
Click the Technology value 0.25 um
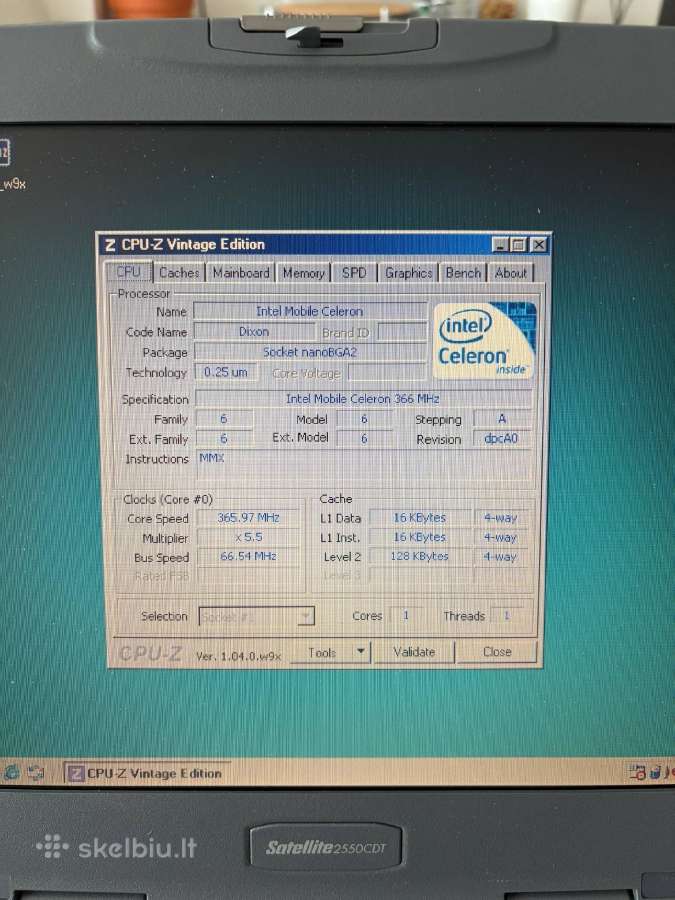click(x=226, y=372)
